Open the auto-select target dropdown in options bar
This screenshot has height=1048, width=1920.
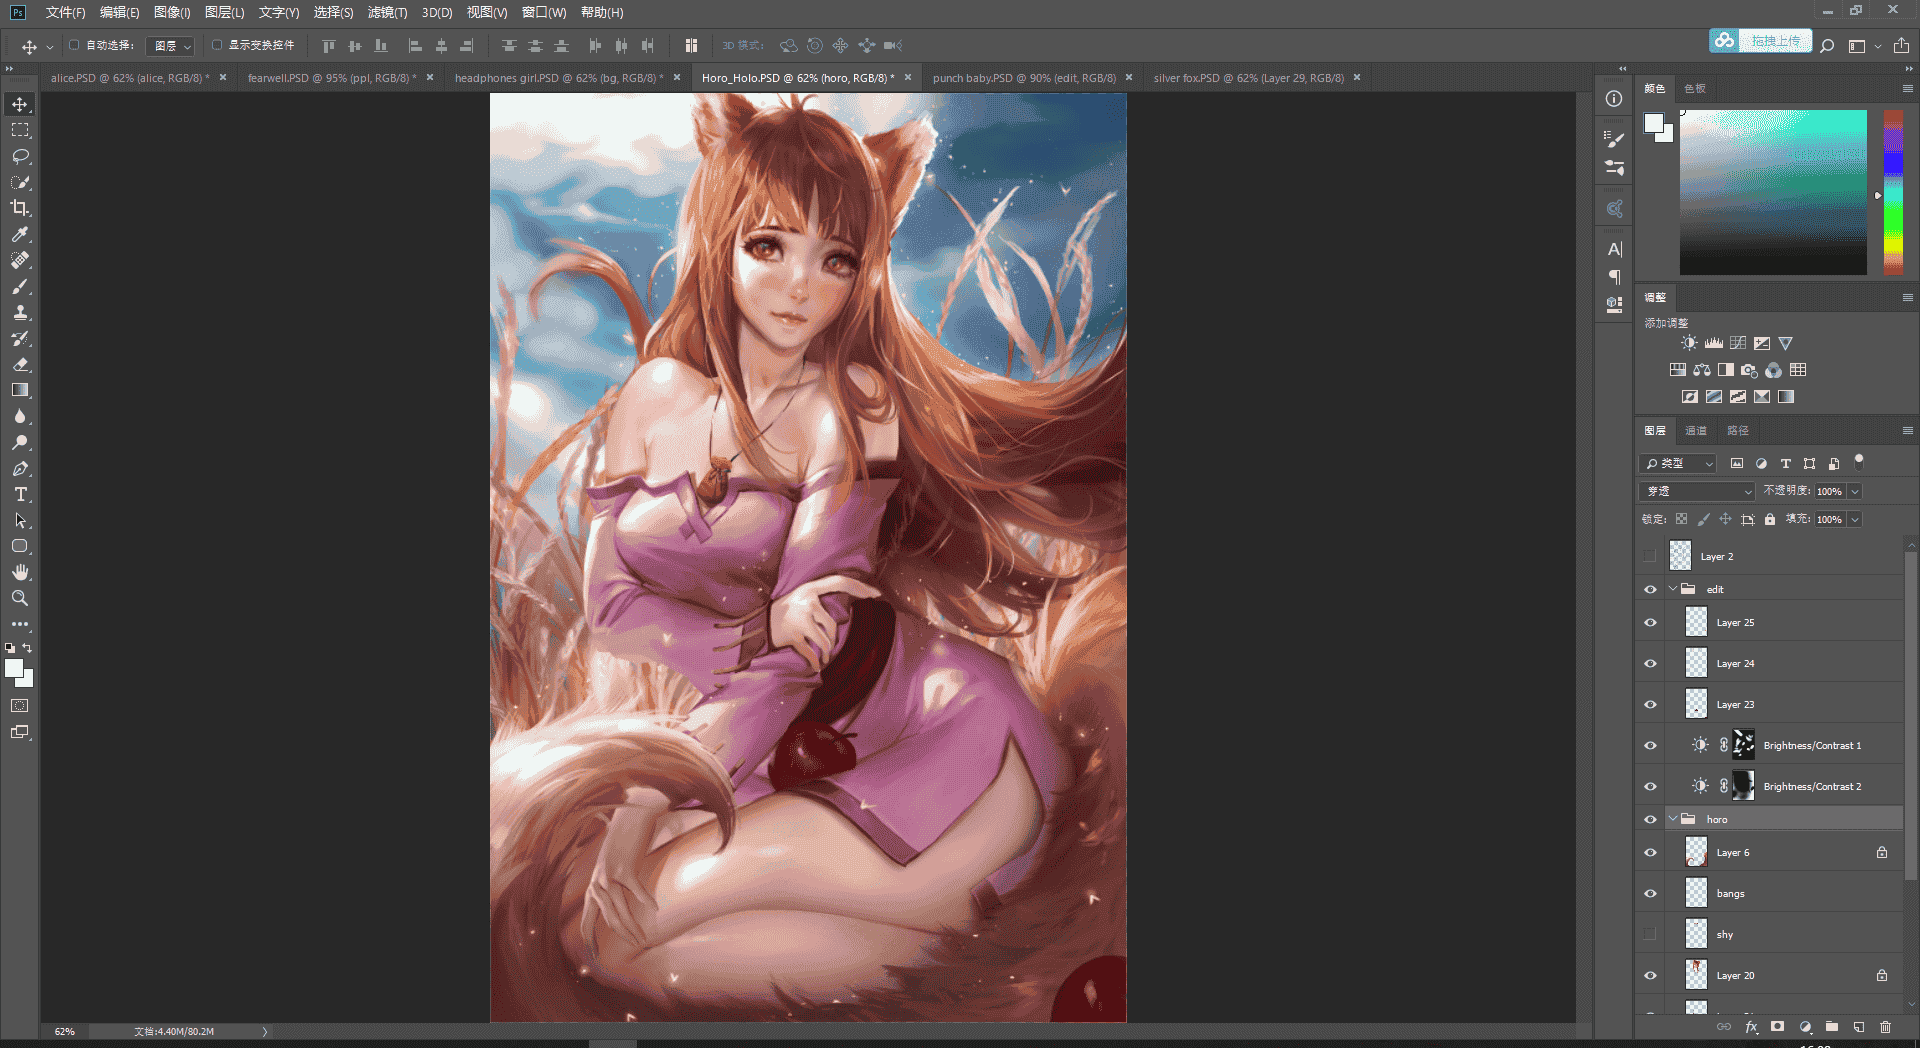pyautogui.click(x=170, y=46)
